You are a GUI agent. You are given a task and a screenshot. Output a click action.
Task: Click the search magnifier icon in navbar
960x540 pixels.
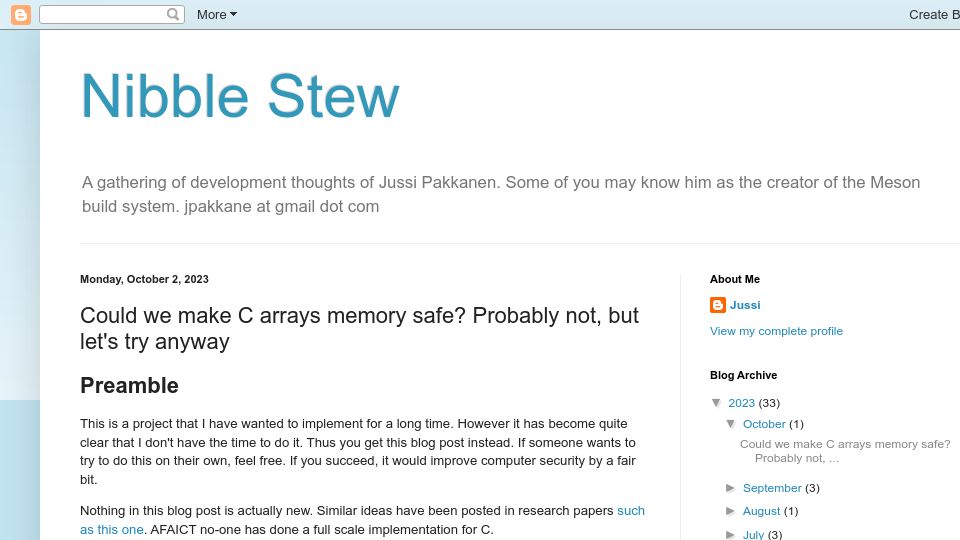(x=173, y=14)
